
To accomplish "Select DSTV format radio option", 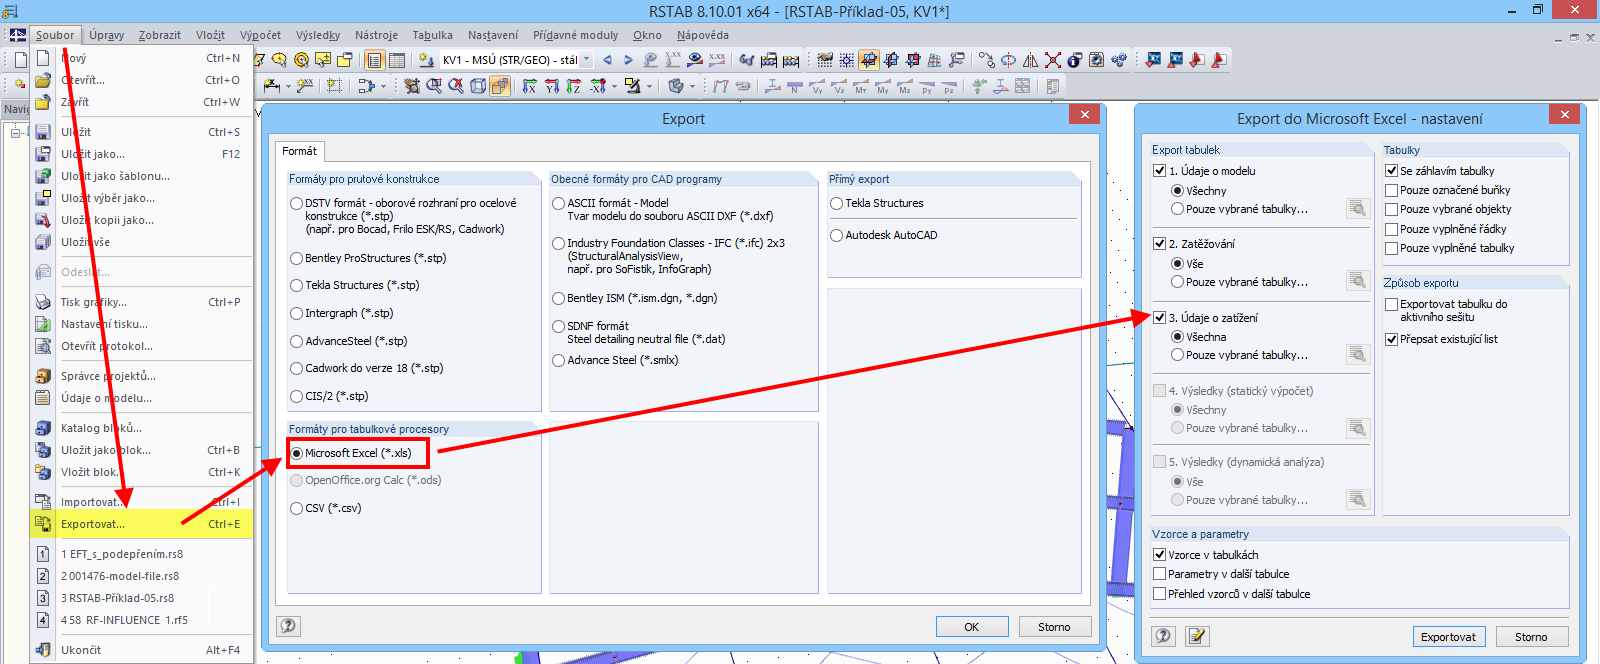I will click(296, 203).
